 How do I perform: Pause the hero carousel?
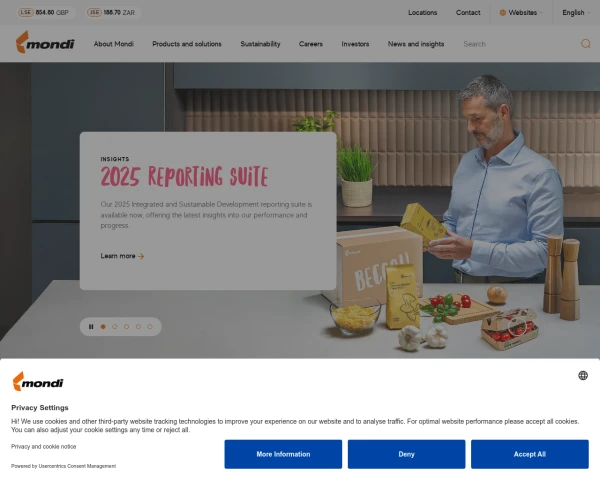point(91,327)
